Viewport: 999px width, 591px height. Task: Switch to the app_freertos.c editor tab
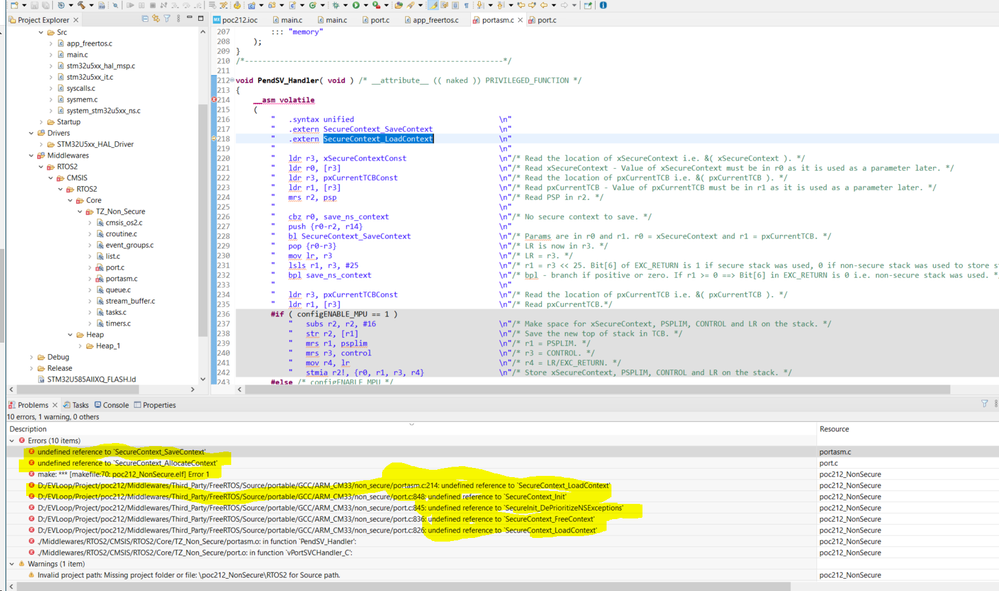(431, 20)
